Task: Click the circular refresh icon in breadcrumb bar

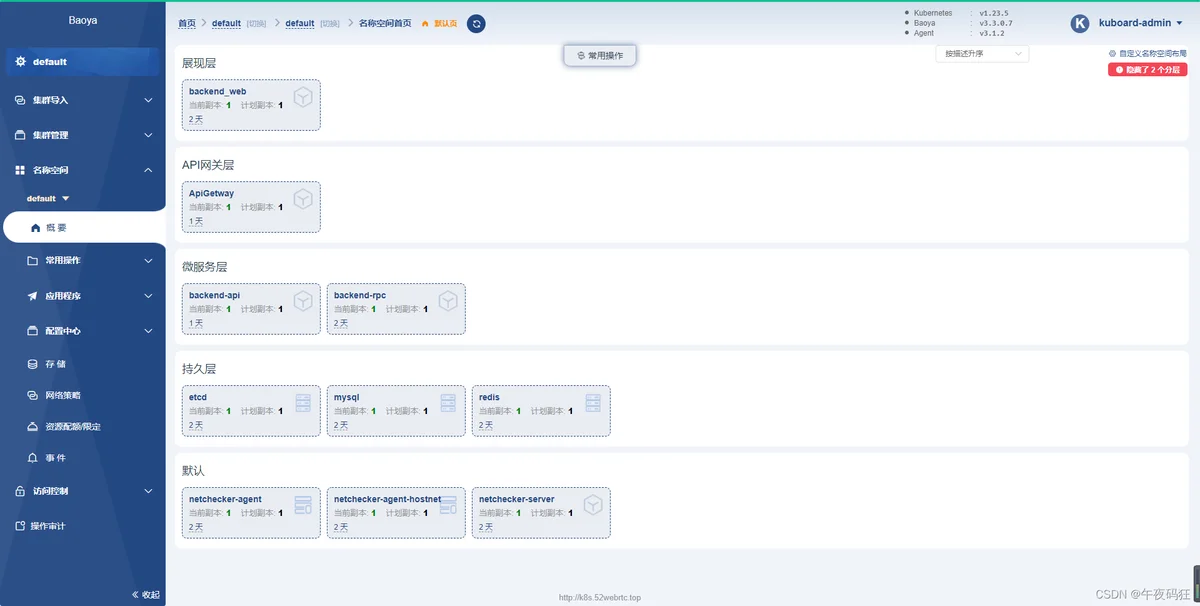Action: tap(476, 23)
